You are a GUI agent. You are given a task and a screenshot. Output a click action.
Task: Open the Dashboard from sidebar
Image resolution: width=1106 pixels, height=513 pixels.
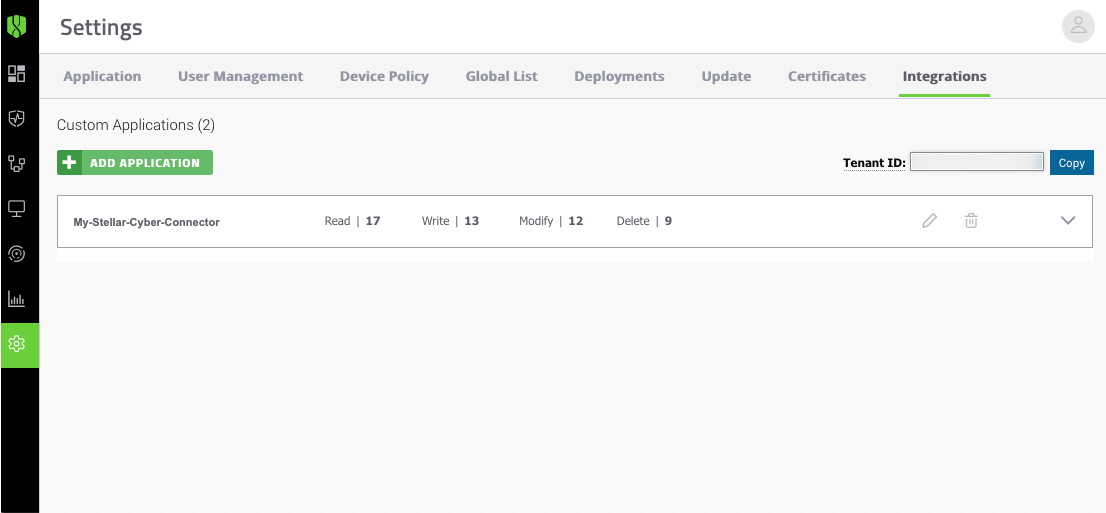[17, 73]
